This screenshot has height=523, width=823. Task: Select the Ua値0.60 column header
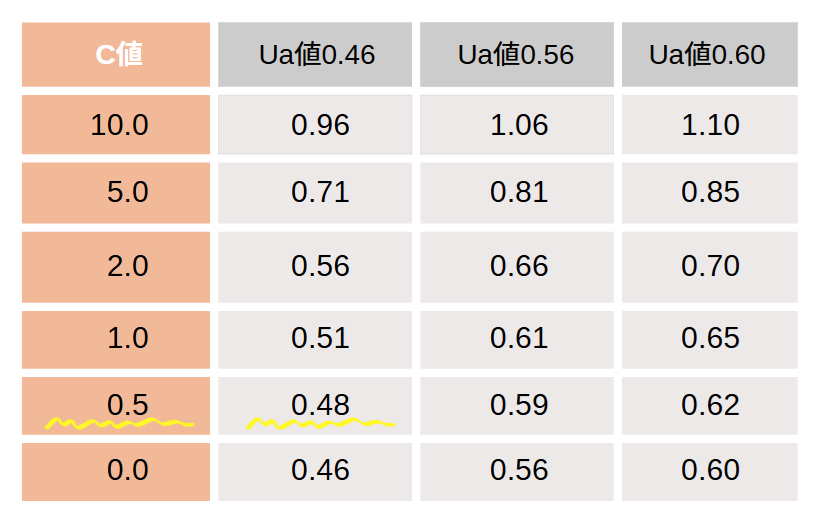click(x=708, y=54)
